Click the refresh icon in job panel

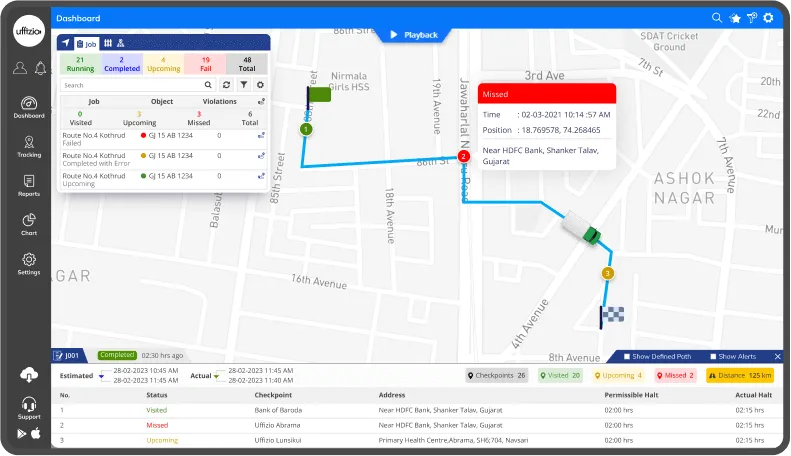point(227,86)
